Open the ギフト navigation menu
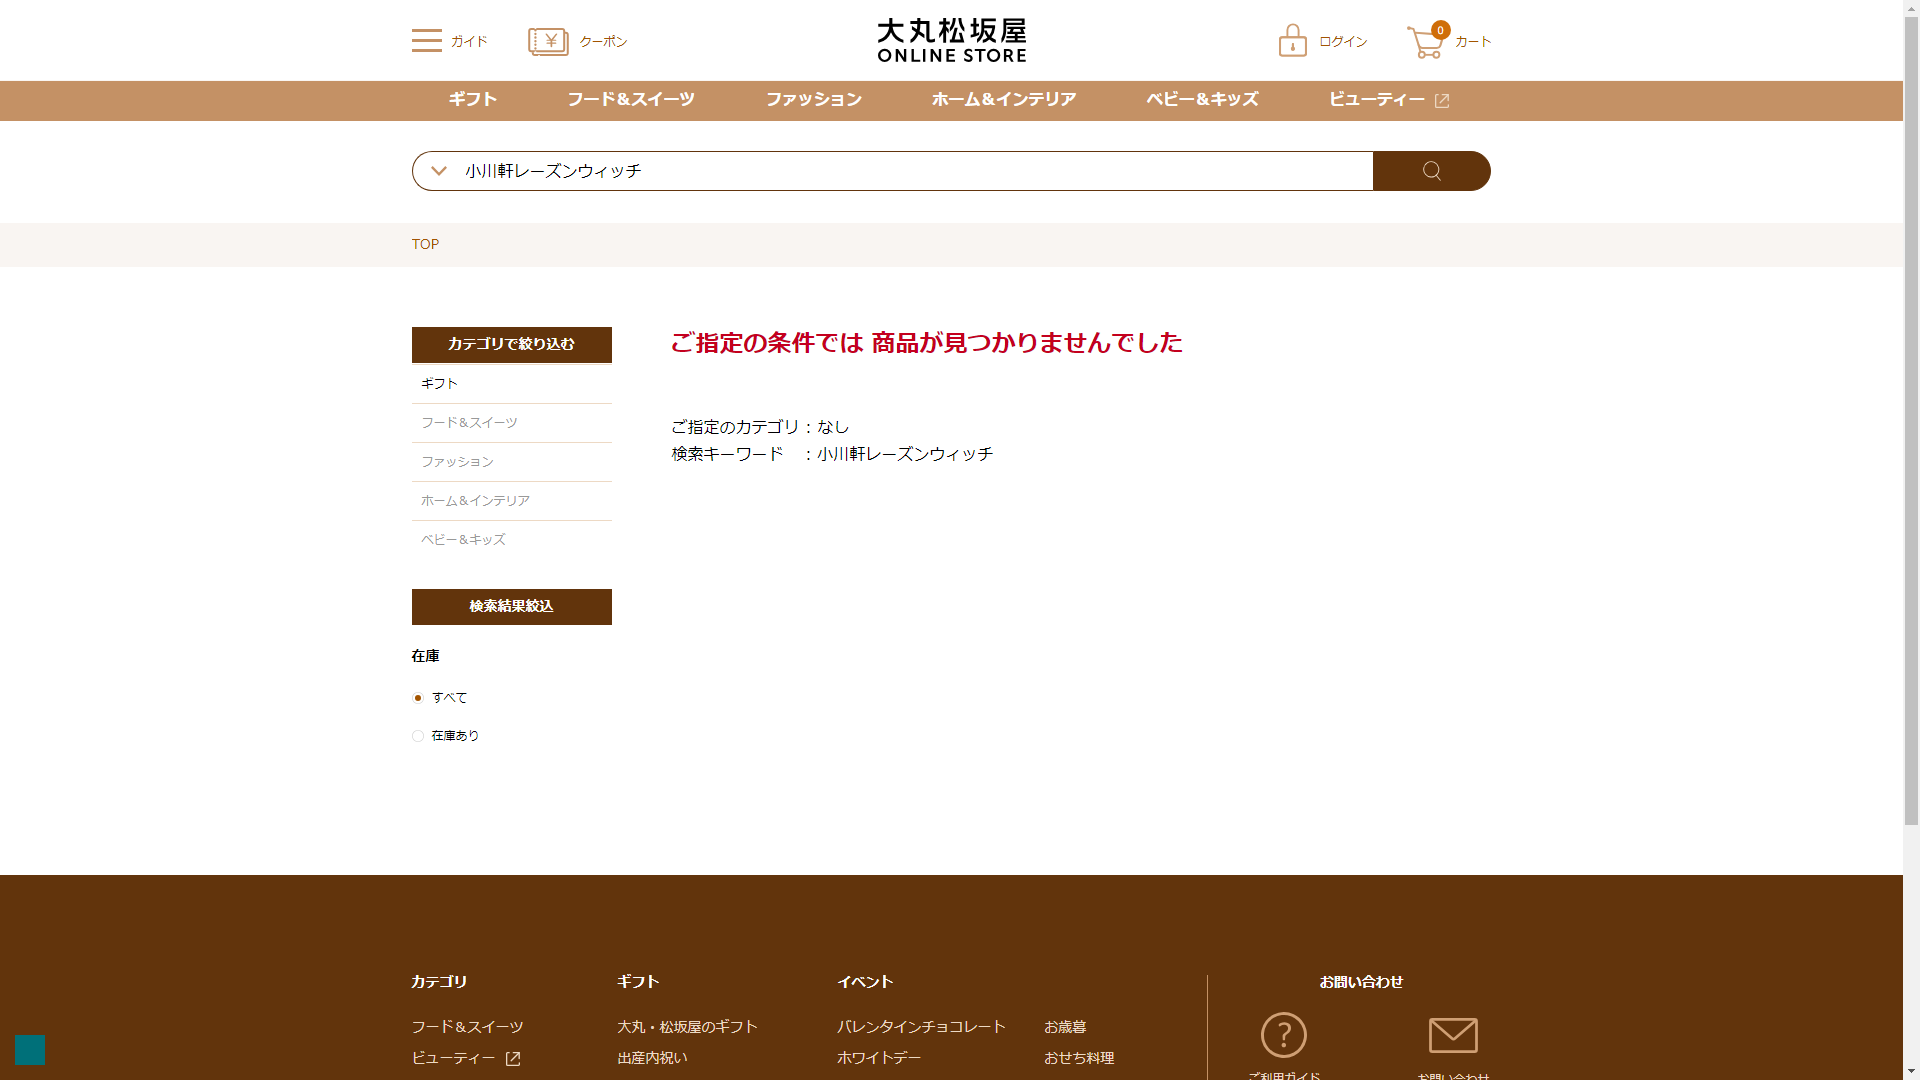Screen dimensions: 1920x1080 coord(473,100)
